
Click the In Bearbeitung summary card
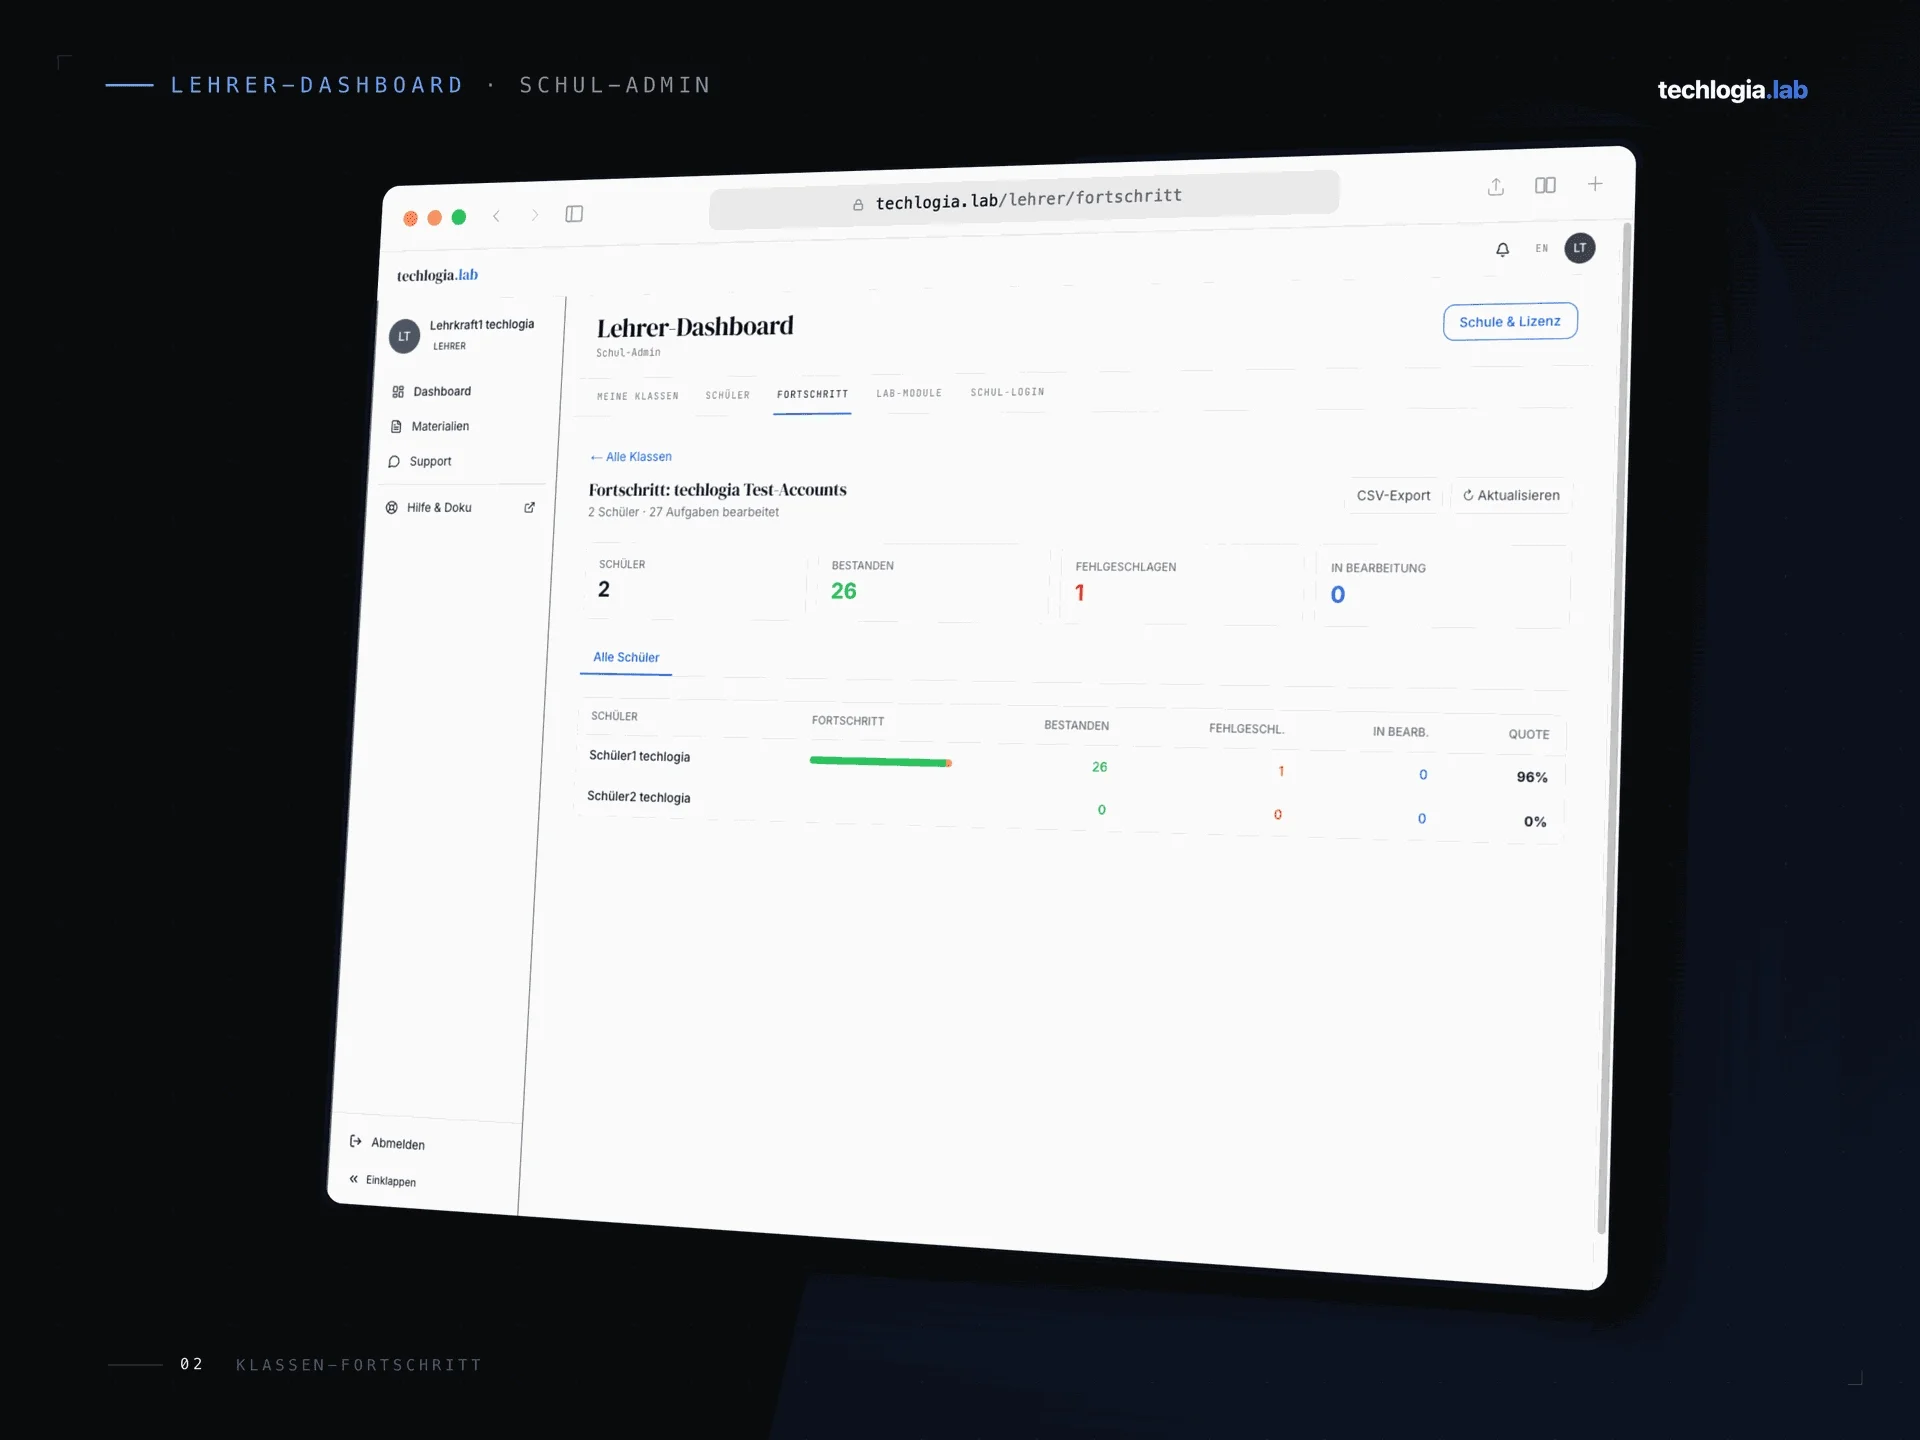point(1443,586)
